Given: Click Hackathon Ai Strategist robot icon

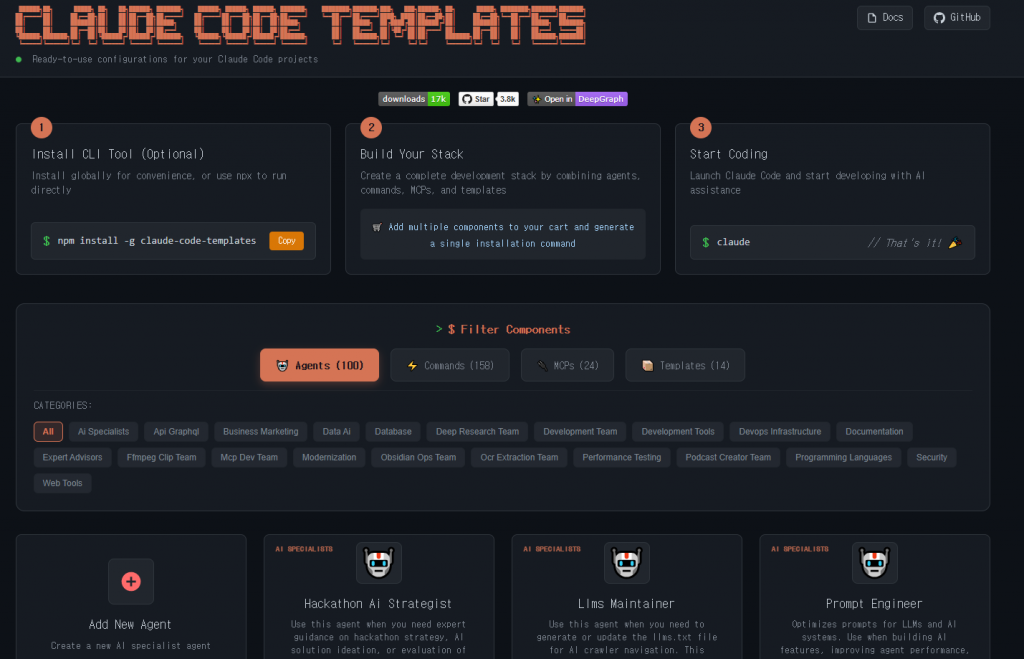Looking at the screenshot, I should coord(379,562).
